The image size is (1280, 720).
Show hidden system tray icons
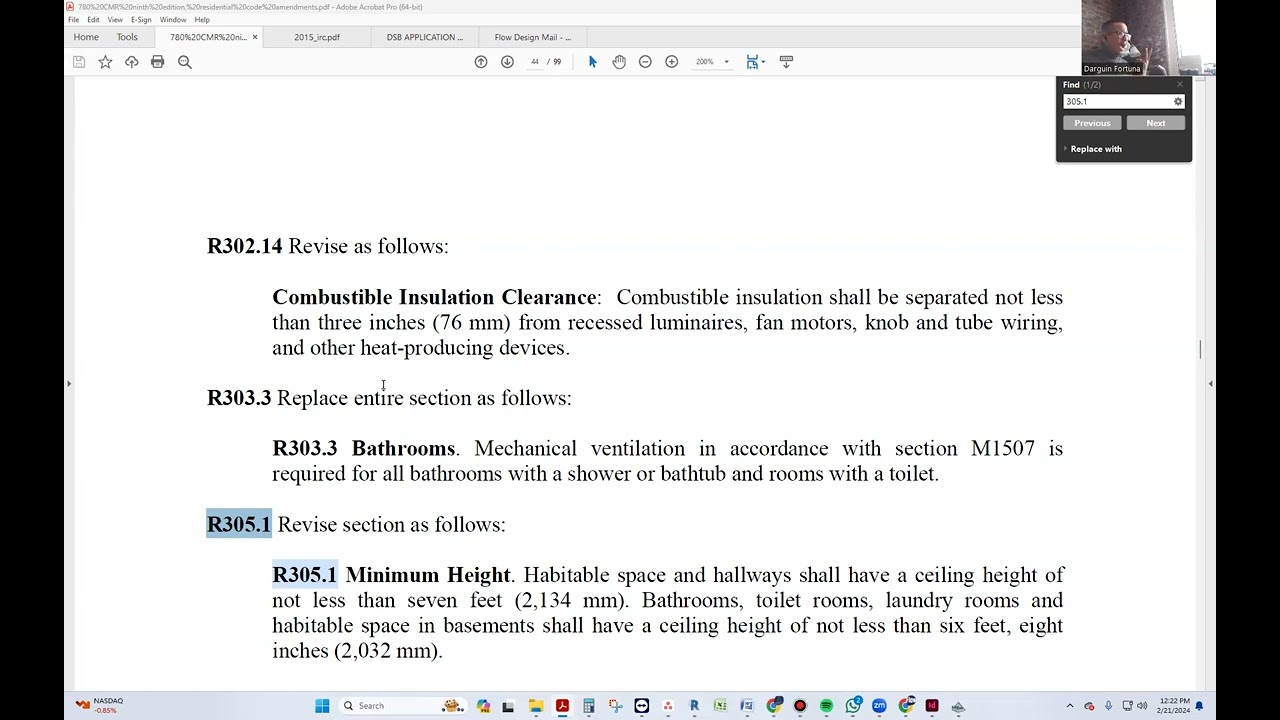[1070, 706]
